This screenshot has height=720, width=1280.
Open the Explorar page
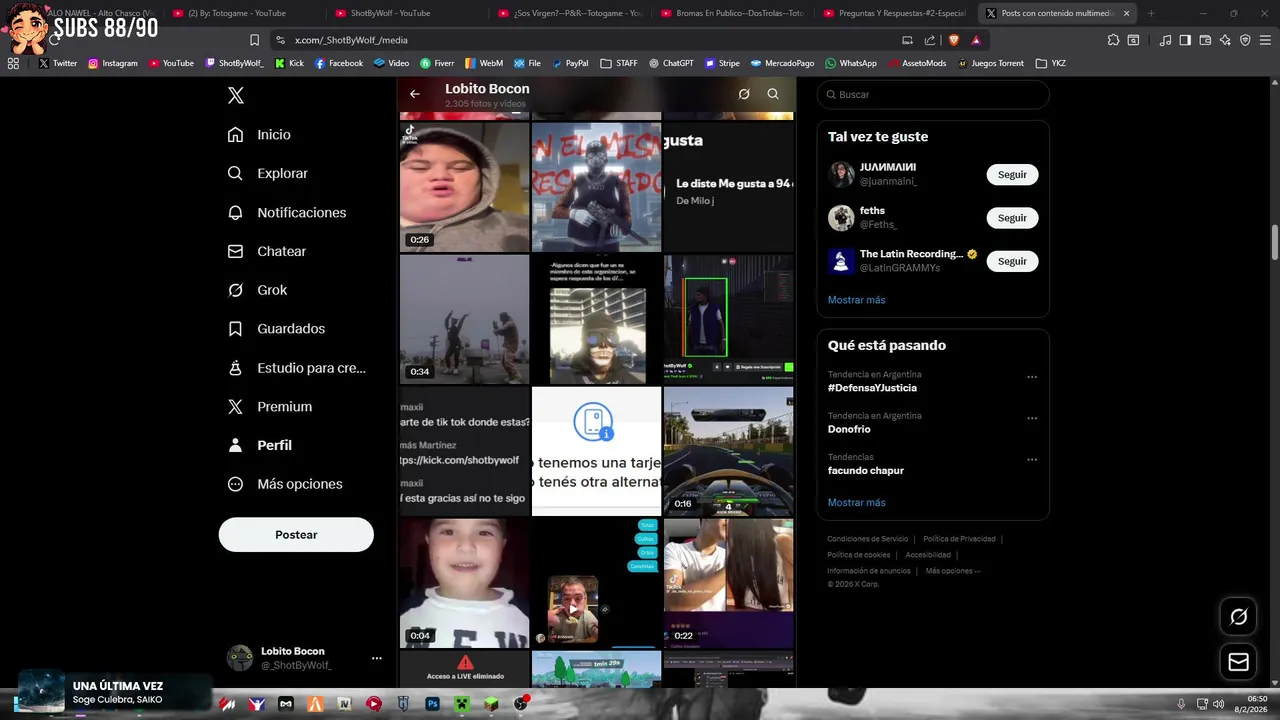[x=267, y=173]
